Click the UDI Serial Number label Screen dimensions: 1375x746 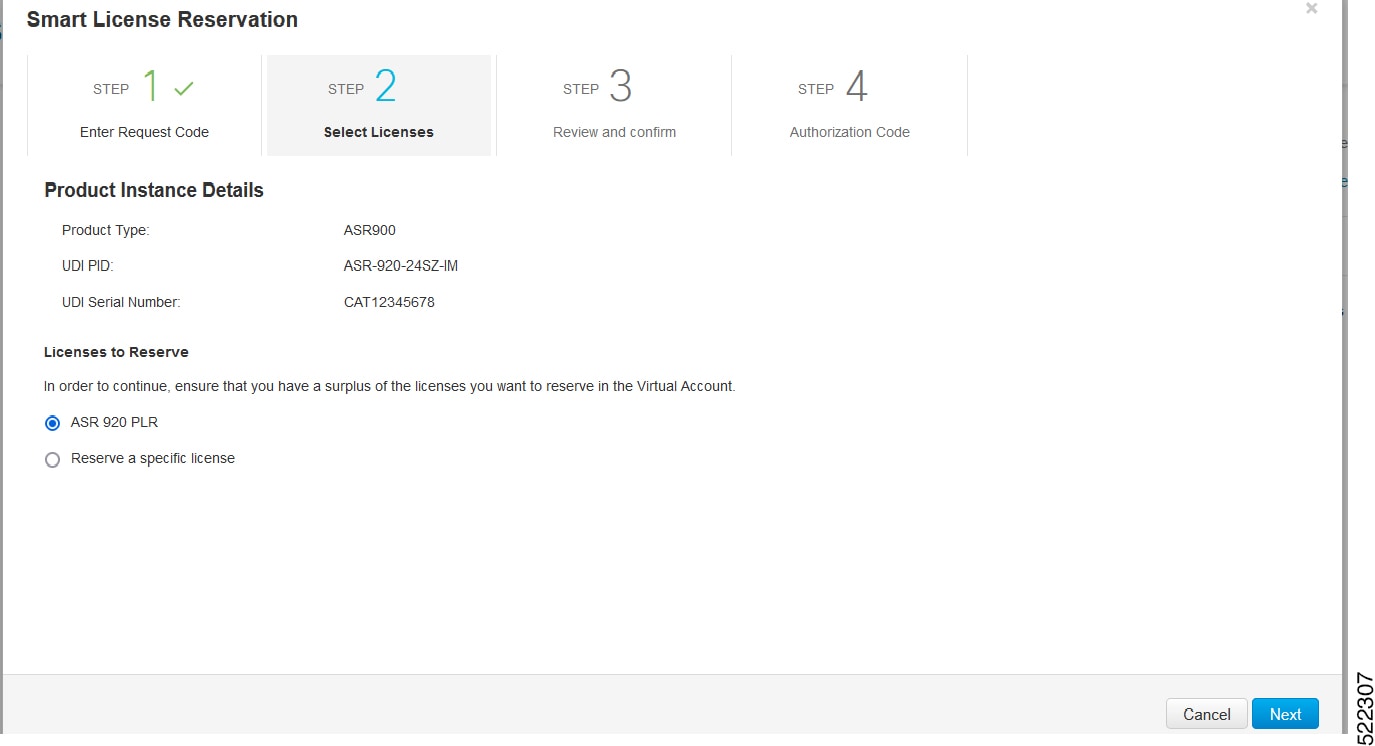[121, 302]
